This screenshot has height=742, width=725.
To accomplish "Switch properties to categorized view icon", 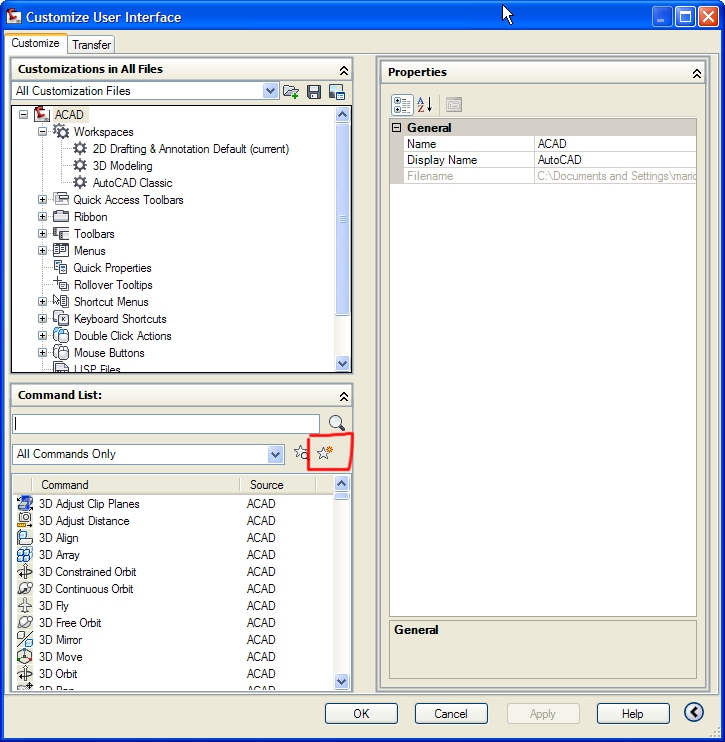I will click(x=402, y=104).
